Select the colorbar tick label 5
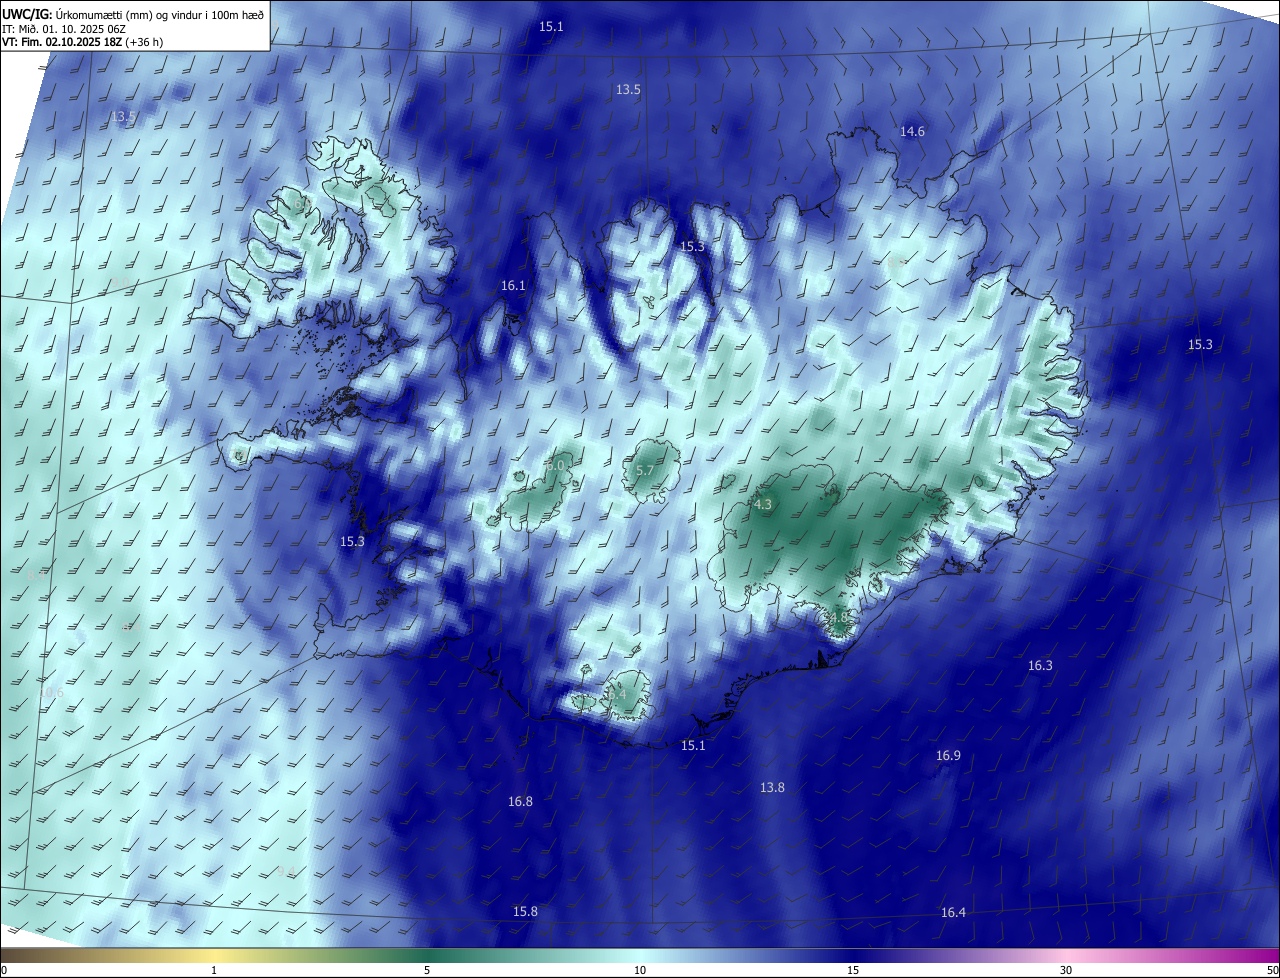Image resolution: width=1280 pixels, height=978 pixels. 427,970
